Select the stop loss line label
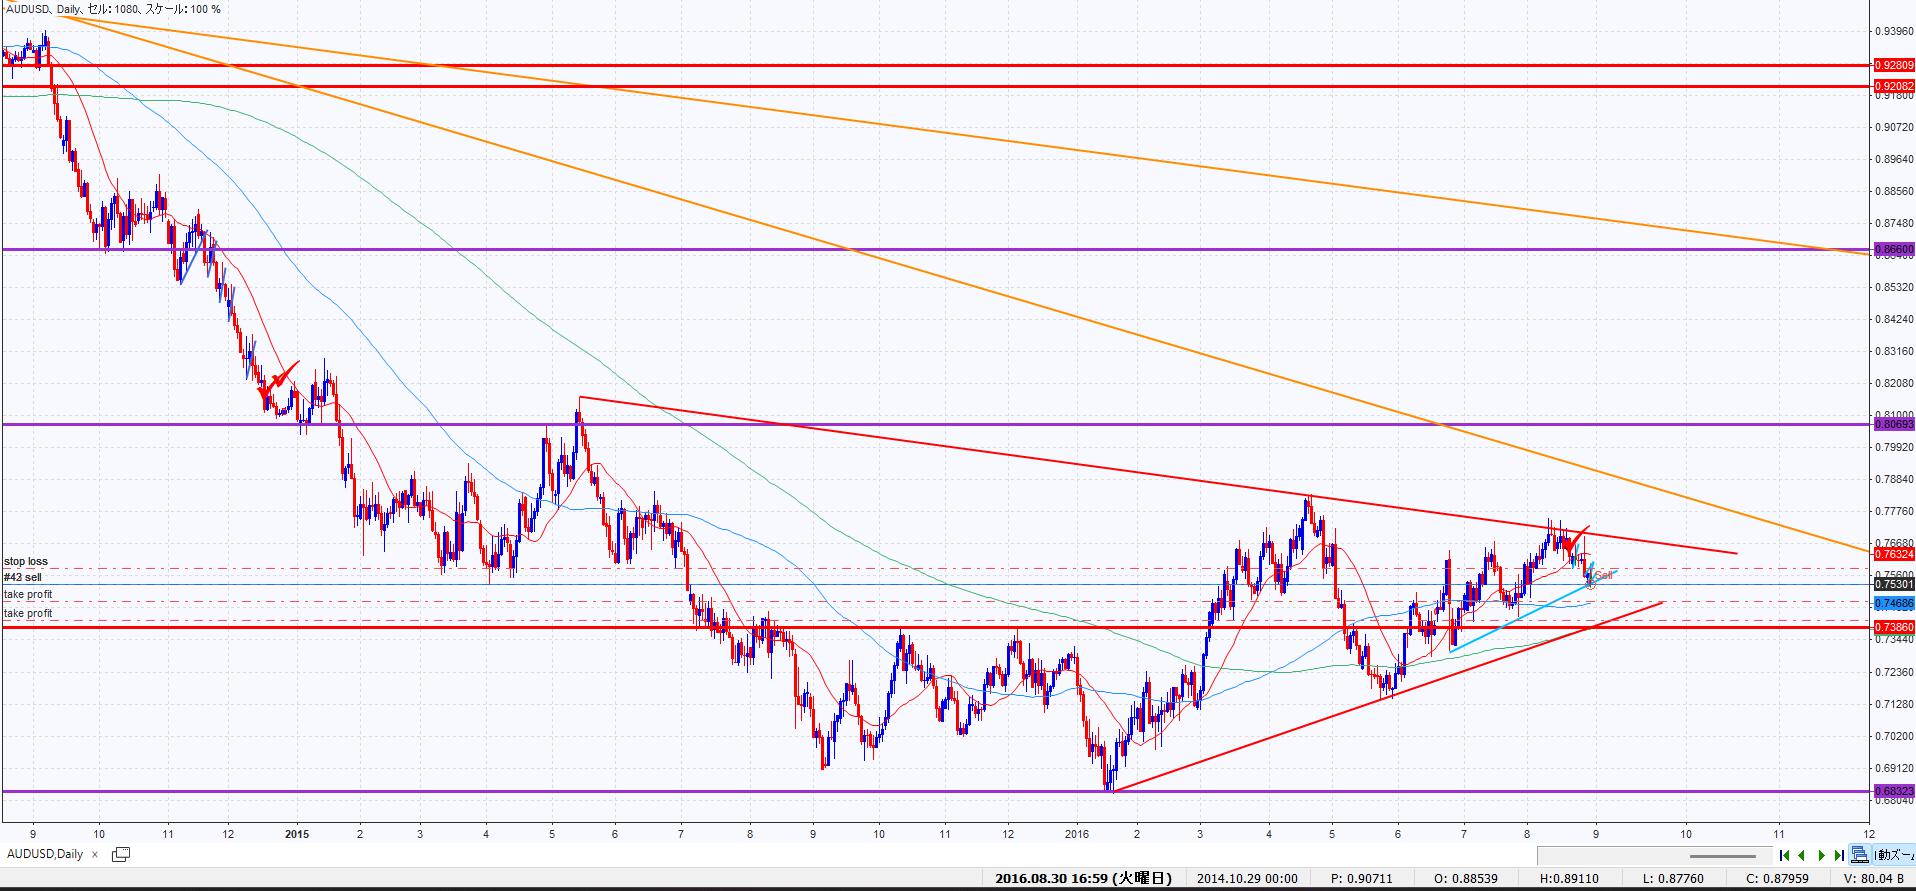The width and height of the screenshot is (1916, 891). [26, 561]
